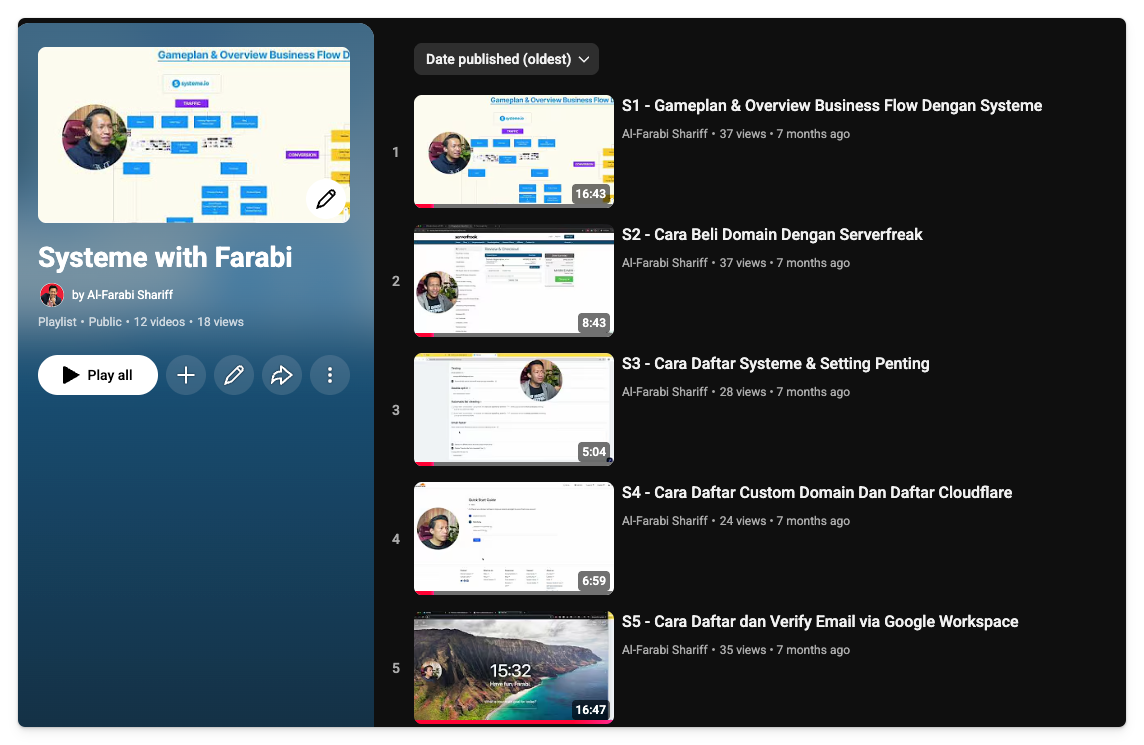Open S1 Gameplan & Overview video thumbnail
Image resolution: width=1144 pixels, height=745 pixels.
pyautogui.click(x=514, y=151)
